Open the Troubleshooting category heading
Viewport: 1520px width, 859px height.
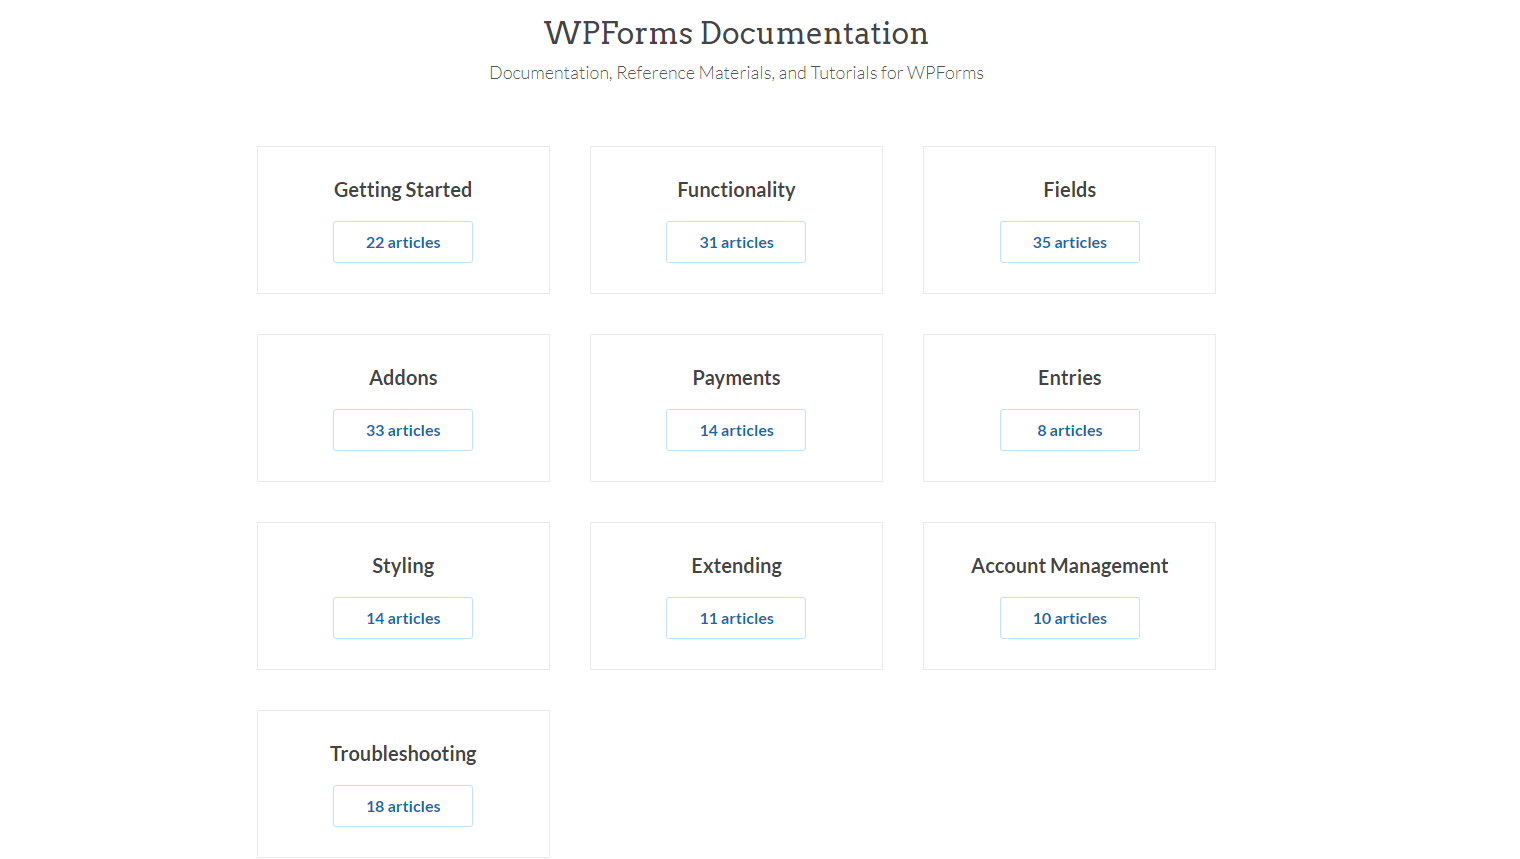tap(403, 754)
